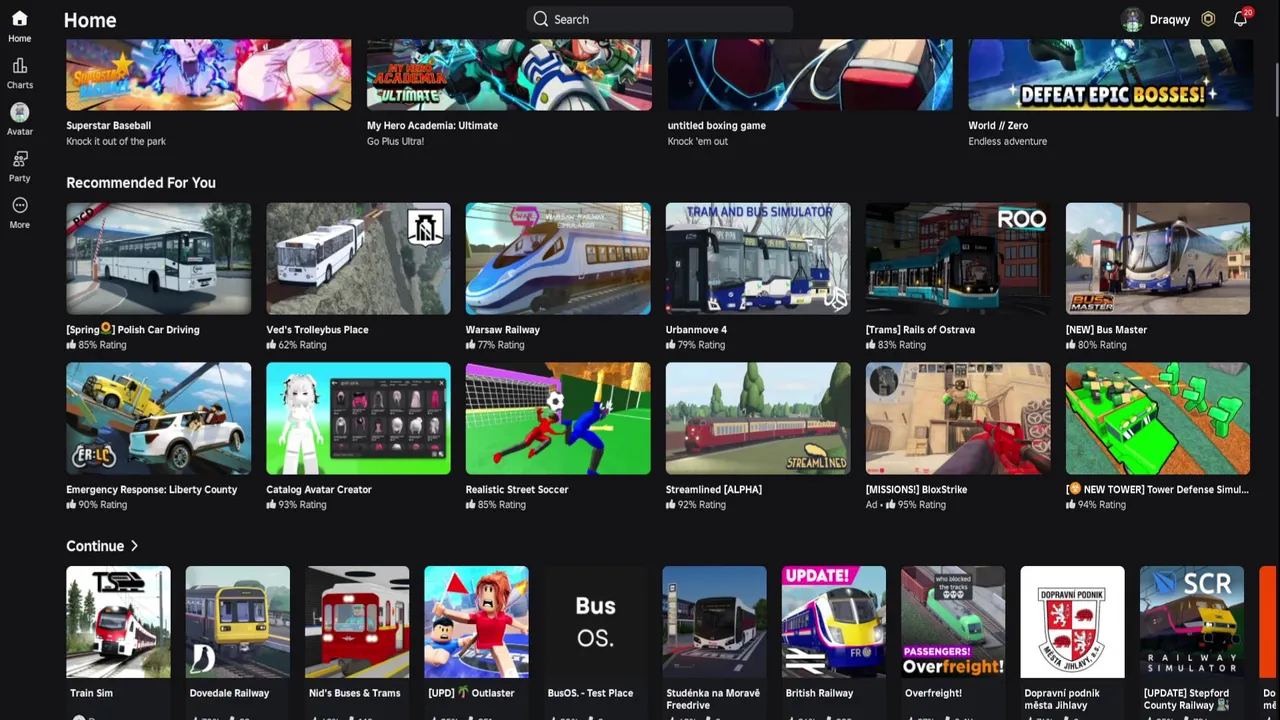Open the Avatar sidebar icon
This screenshot has width=1280, height=720.
(19, 112)
